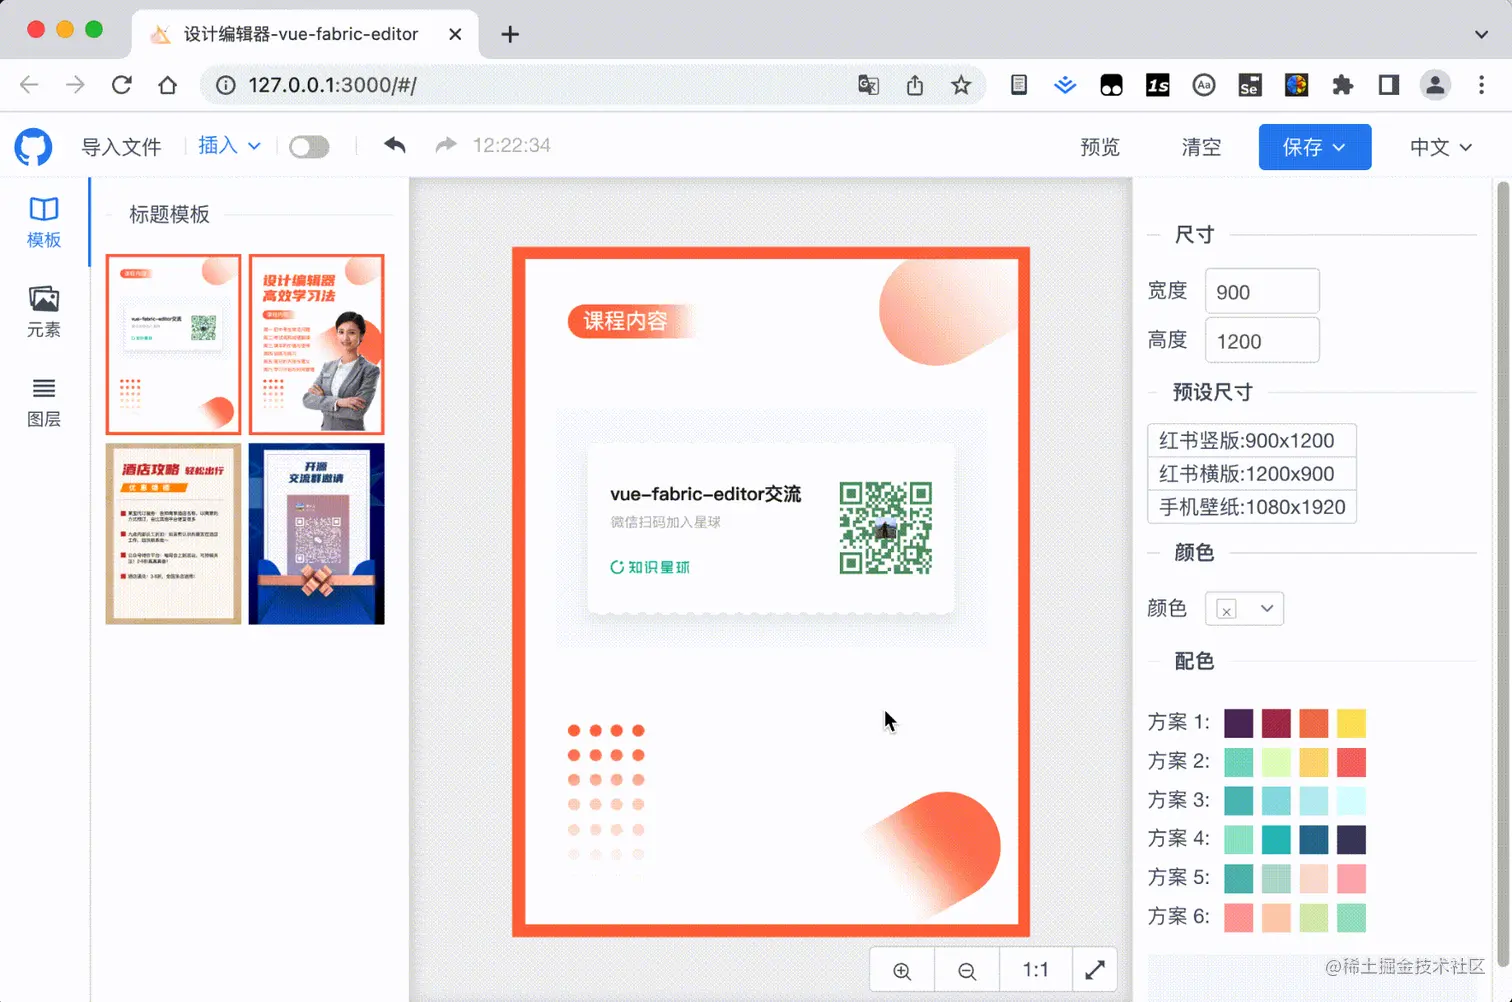View site information icon

[226, 85]
